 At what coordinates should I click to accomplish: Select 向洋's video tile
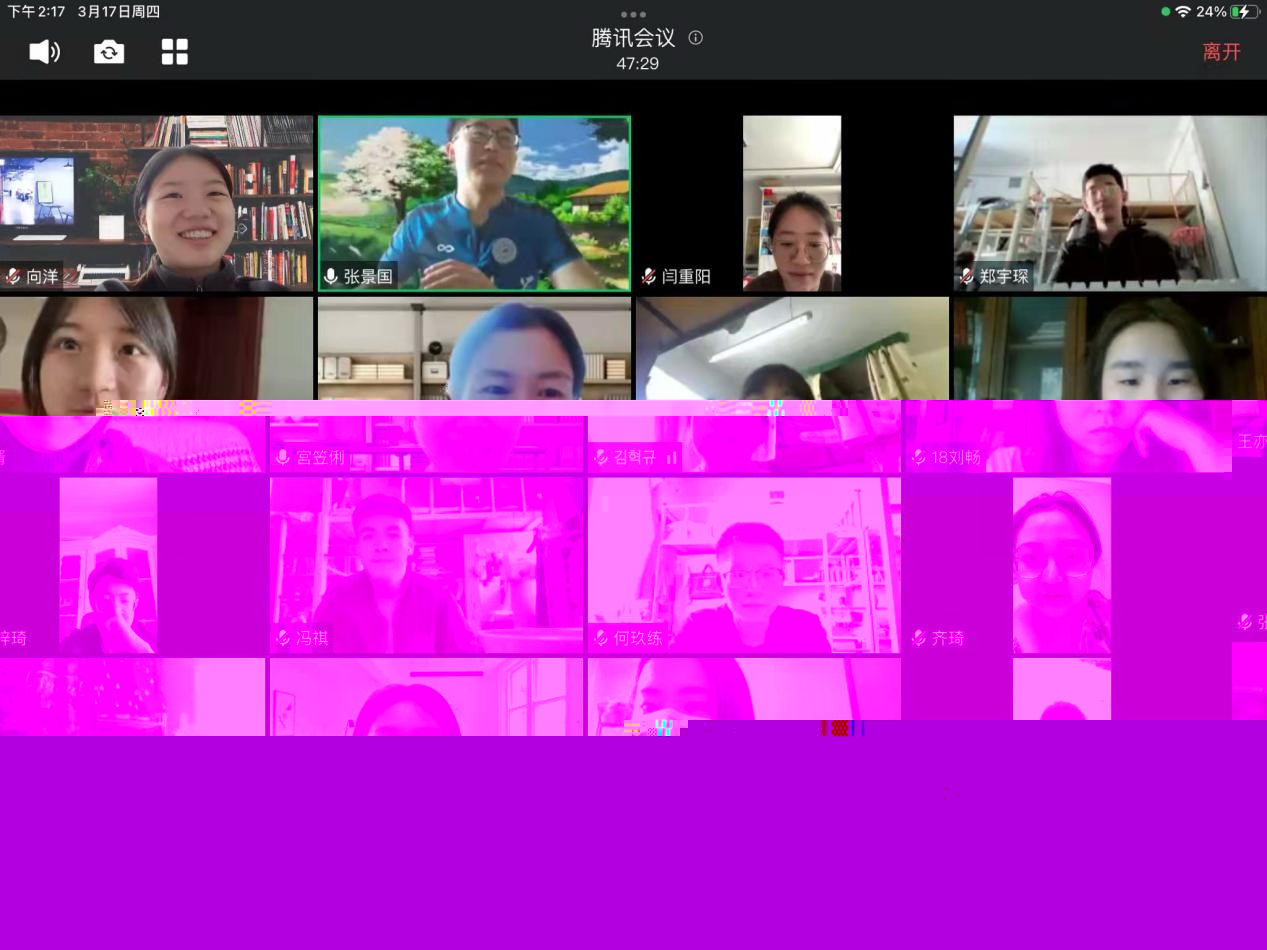click(156, 203)
